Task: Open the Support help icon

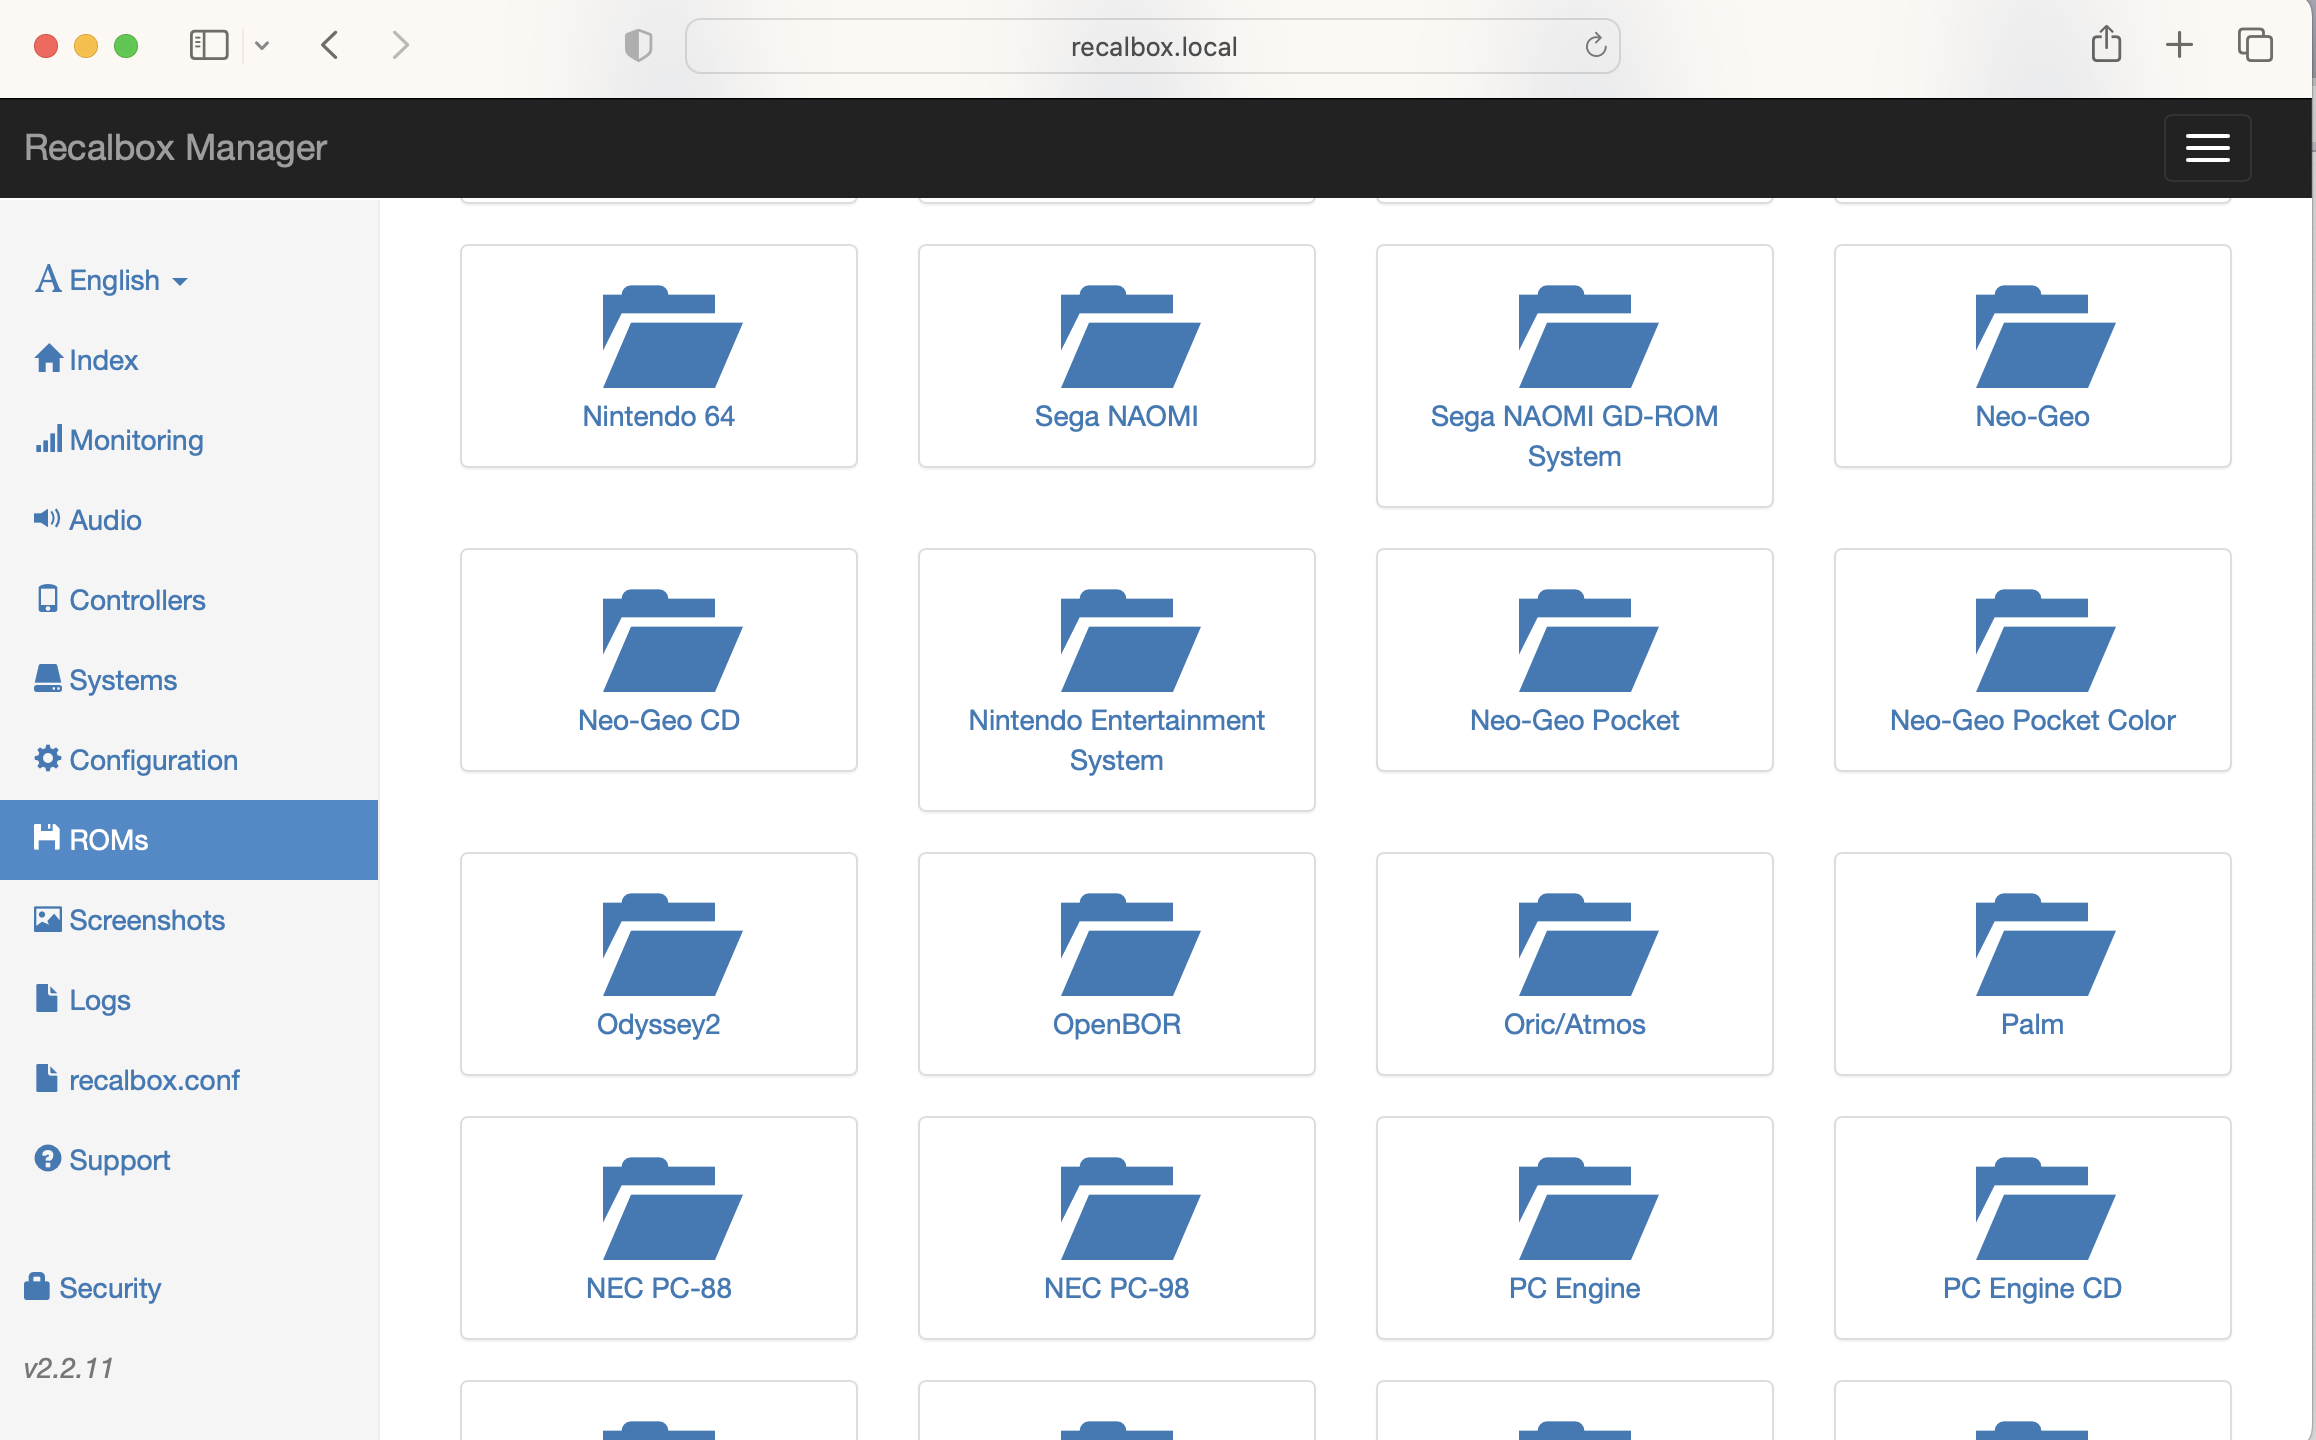Action: click(x=47, y=1158)
